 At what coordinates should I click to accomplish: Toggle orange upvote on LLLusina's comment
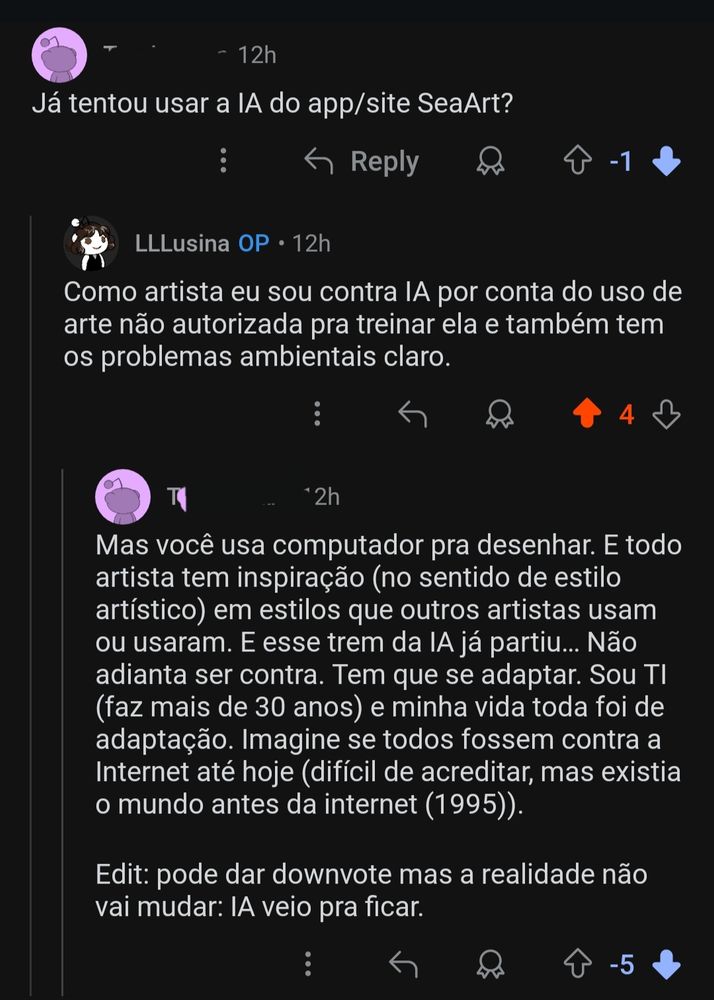(587, 415)
